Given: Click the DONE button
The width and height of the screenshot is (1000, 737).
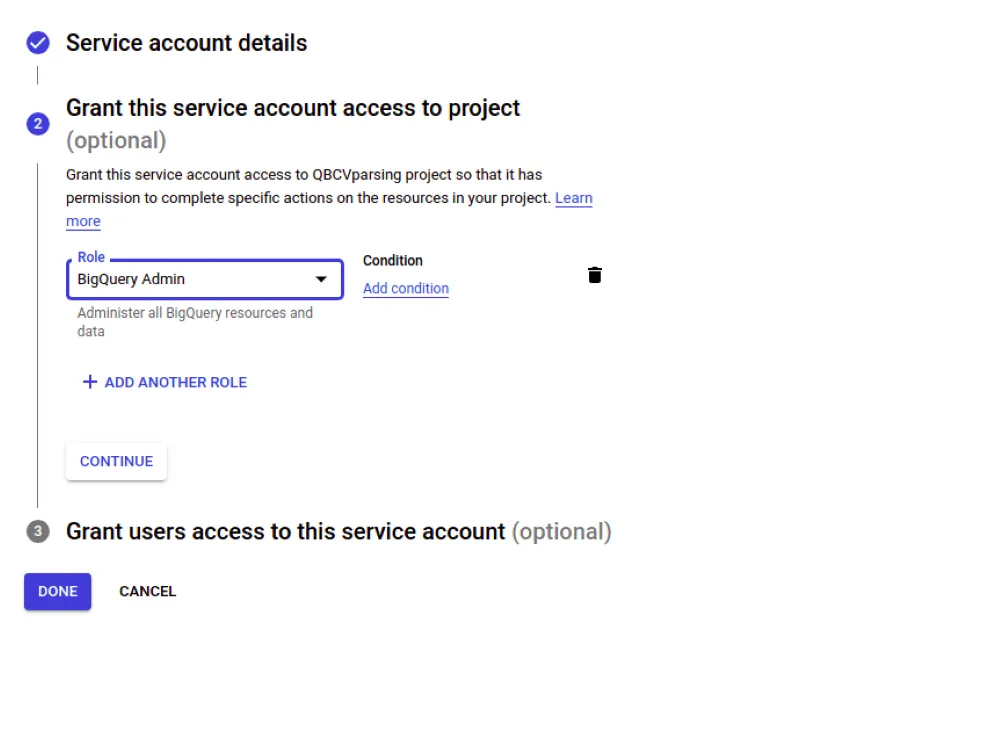Looking at the screenshot, I should (57, 591).
